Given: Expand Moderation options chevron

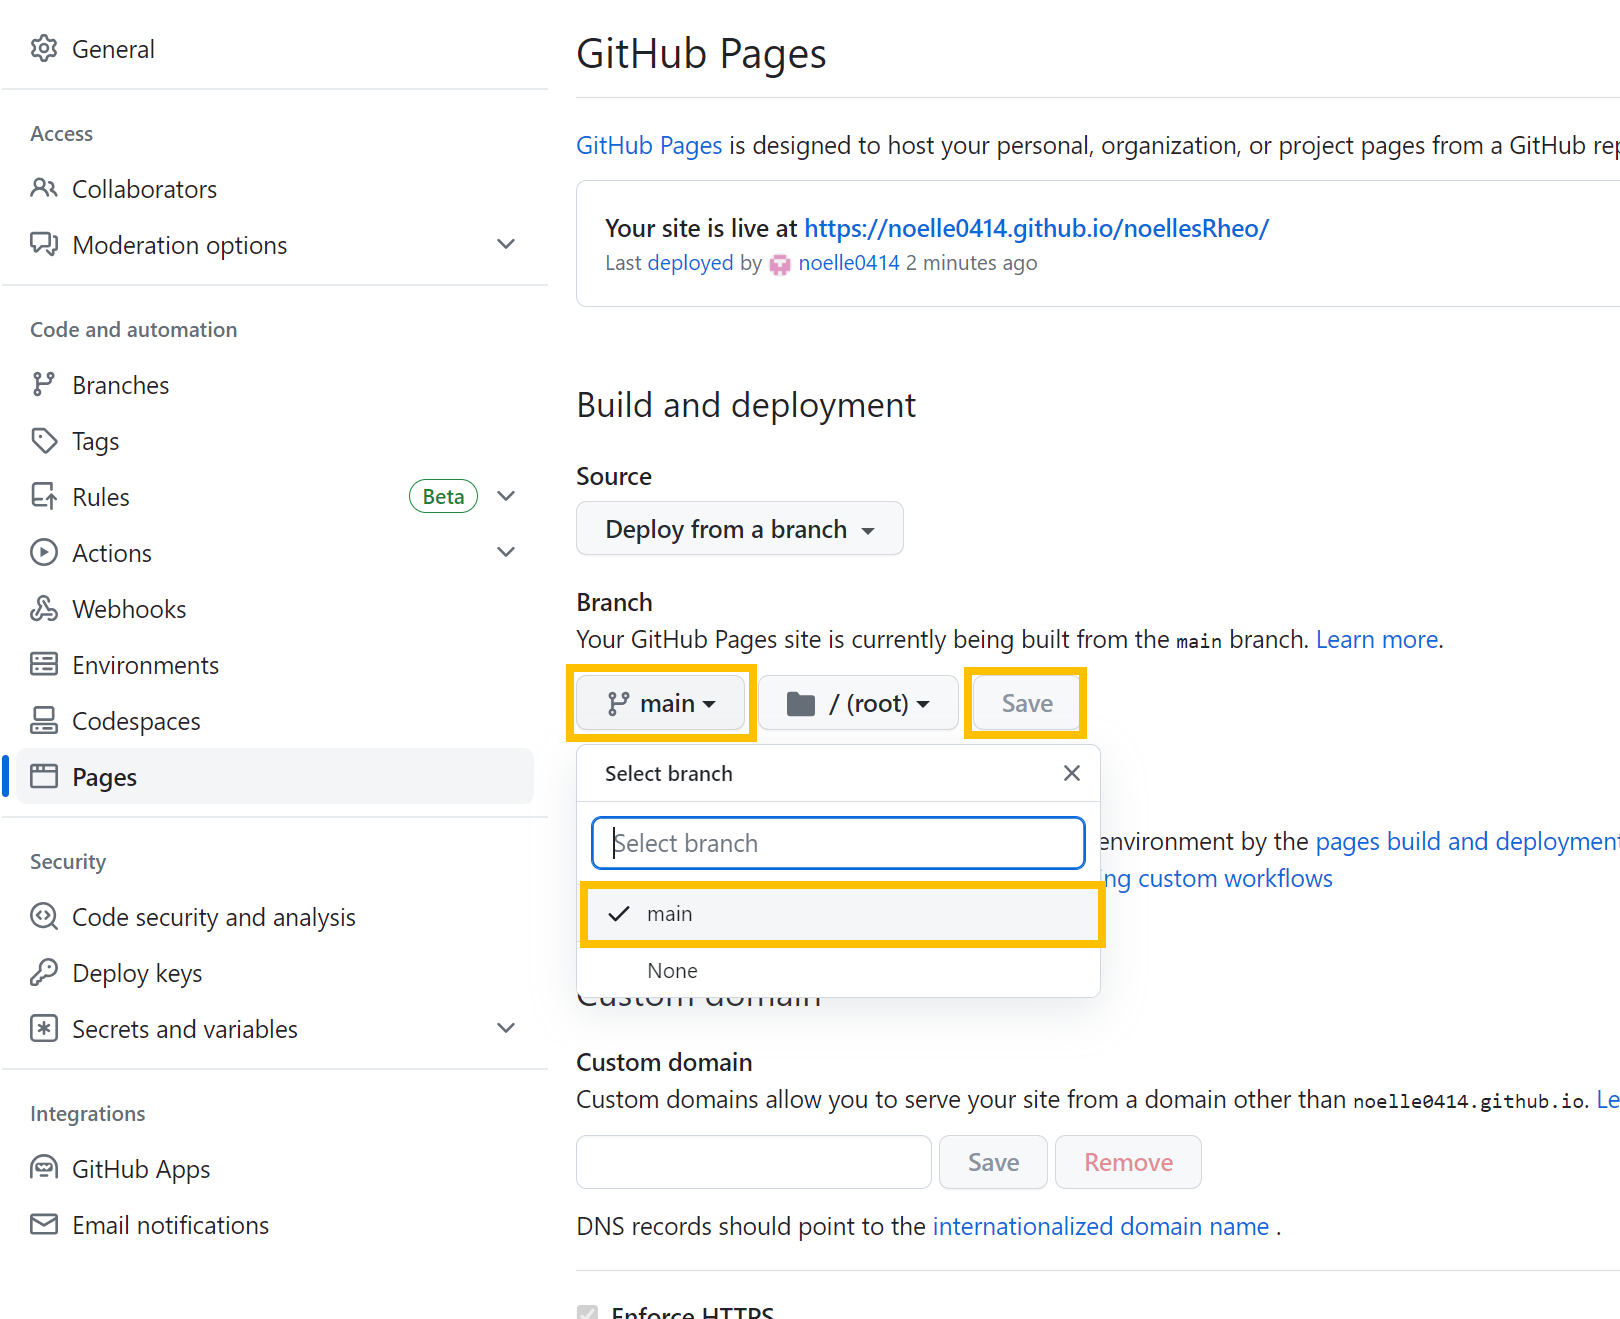Looking at the screenshot, I should pyautogui.click(x=507, y=244).
